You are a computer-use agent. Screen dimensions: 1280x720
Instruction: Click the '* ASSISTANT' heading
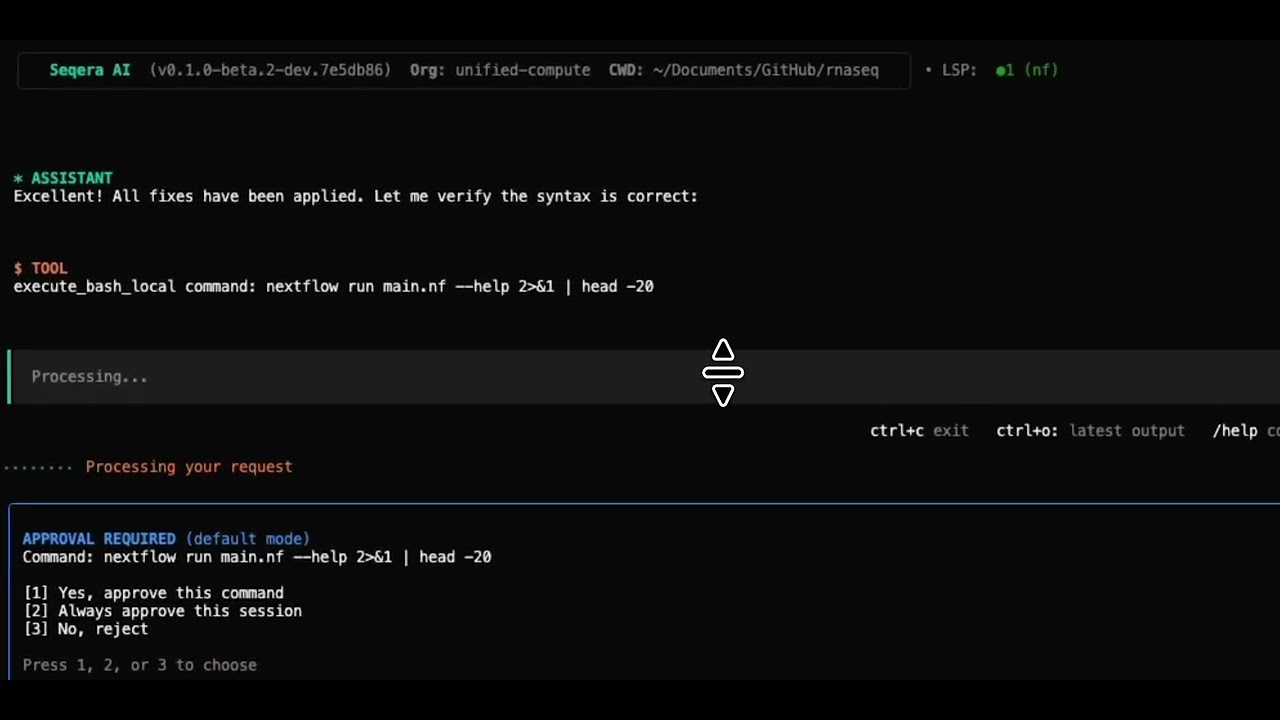(x=63, y=178)
